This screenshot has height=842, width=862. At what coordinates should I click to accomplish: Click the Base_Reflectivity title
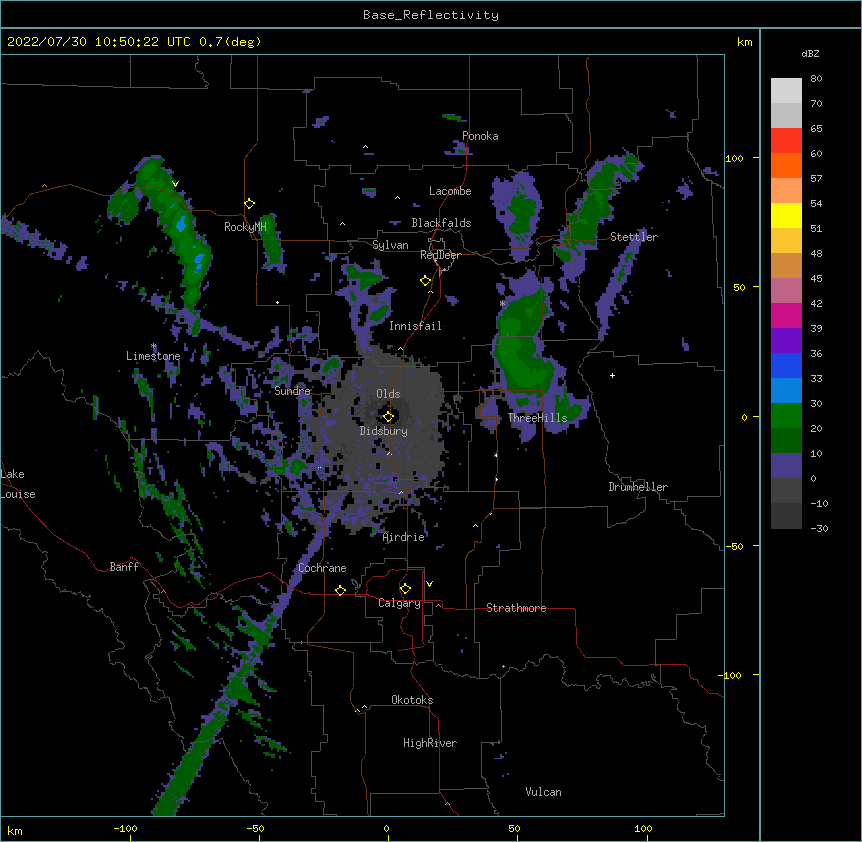pyautogui.click(x=431, y=15)
